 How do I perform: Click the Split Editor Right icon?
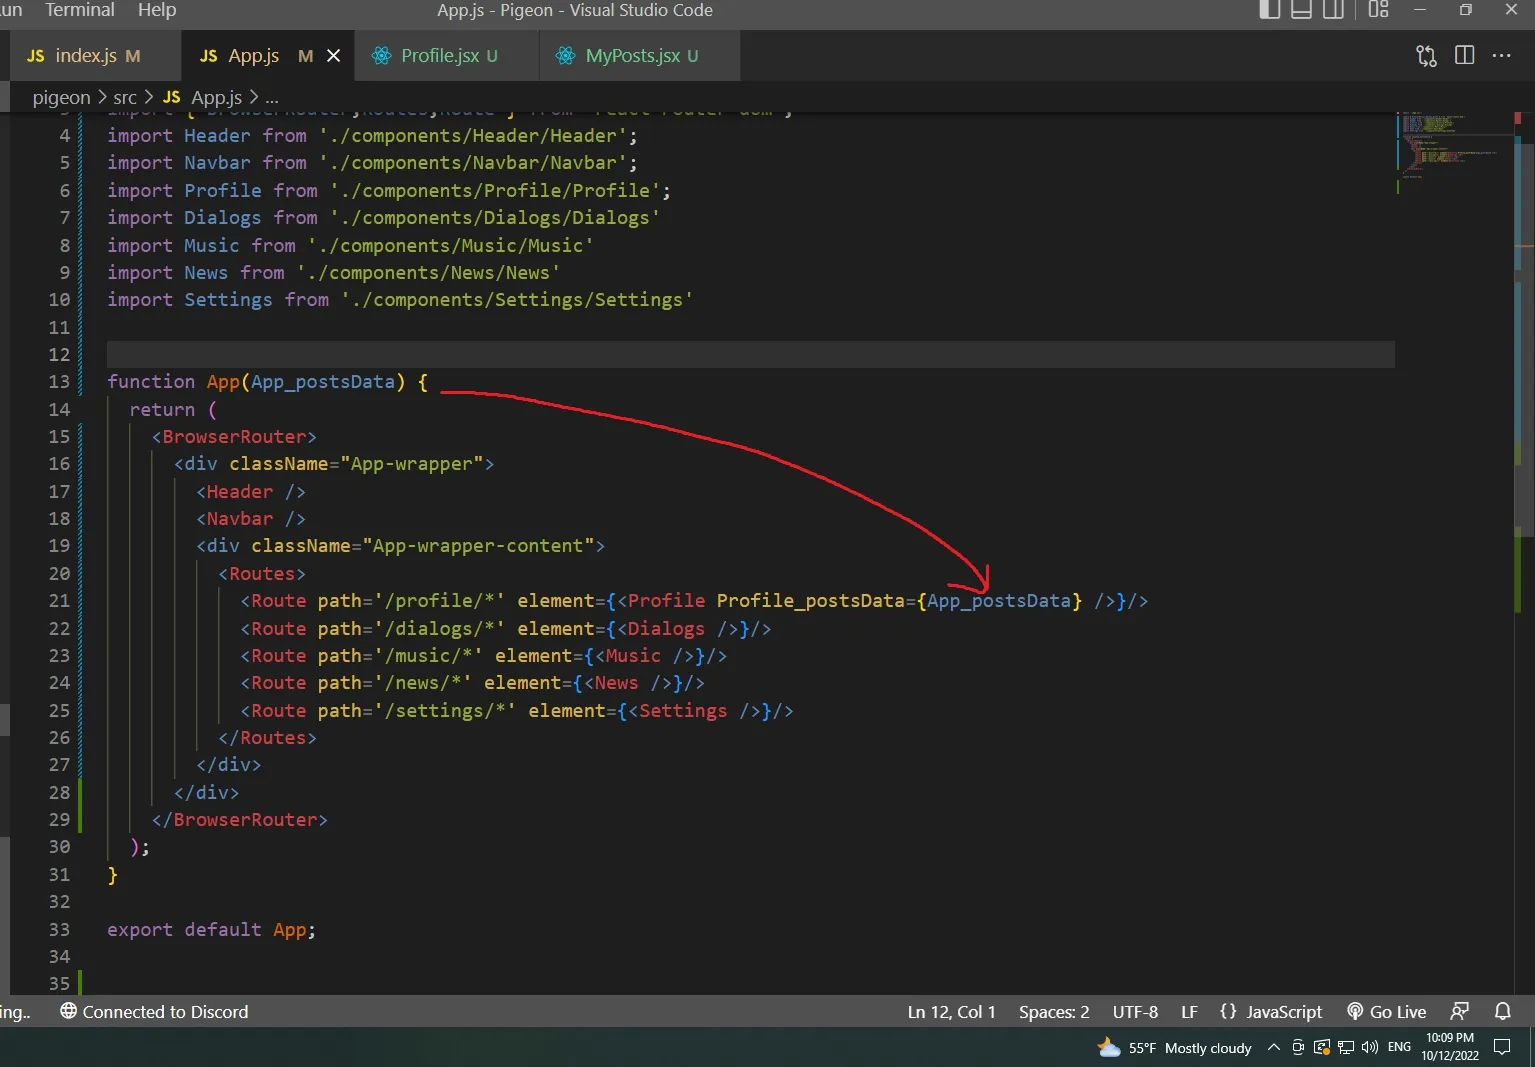pos(1464,56)
